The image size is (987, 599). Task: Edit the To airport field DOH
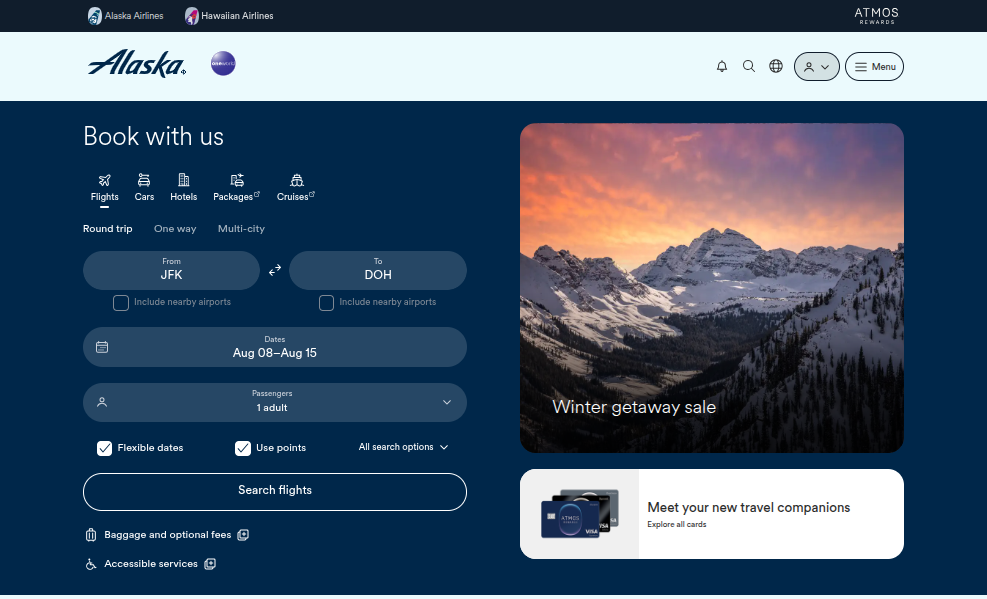coord(378,271)
